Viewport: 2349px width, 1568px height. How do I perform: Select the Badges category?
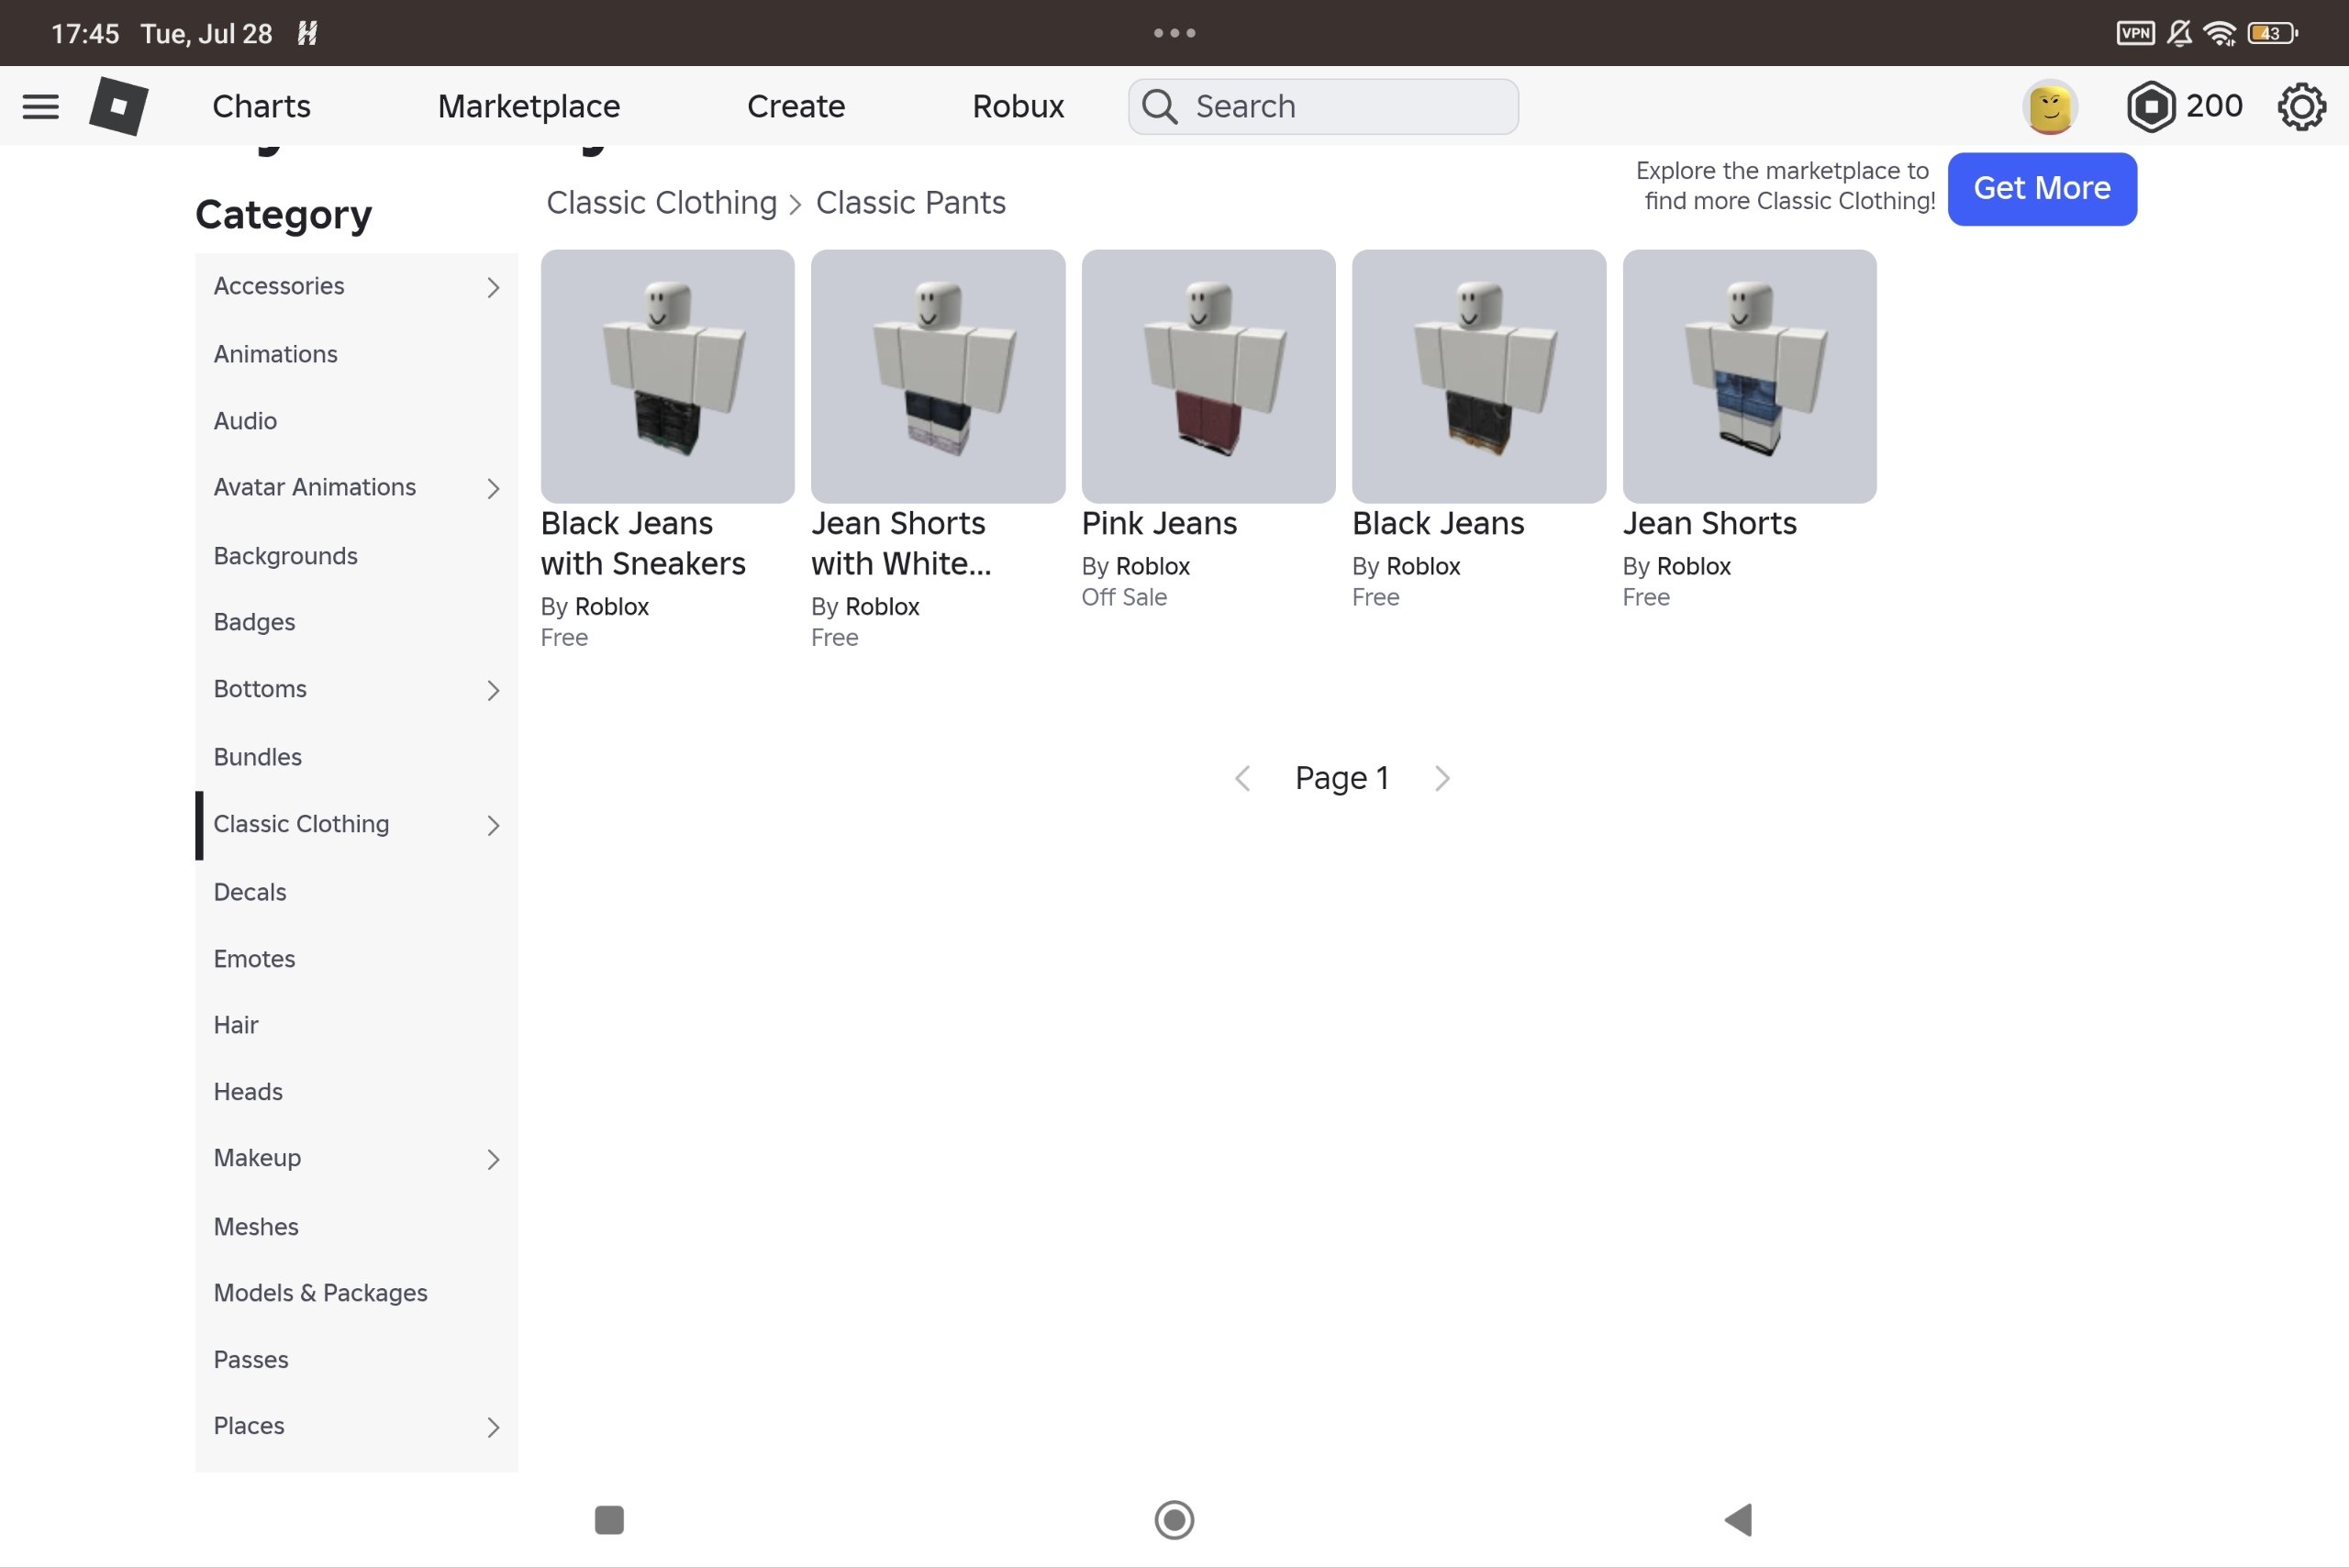click(x=356, y=622)
